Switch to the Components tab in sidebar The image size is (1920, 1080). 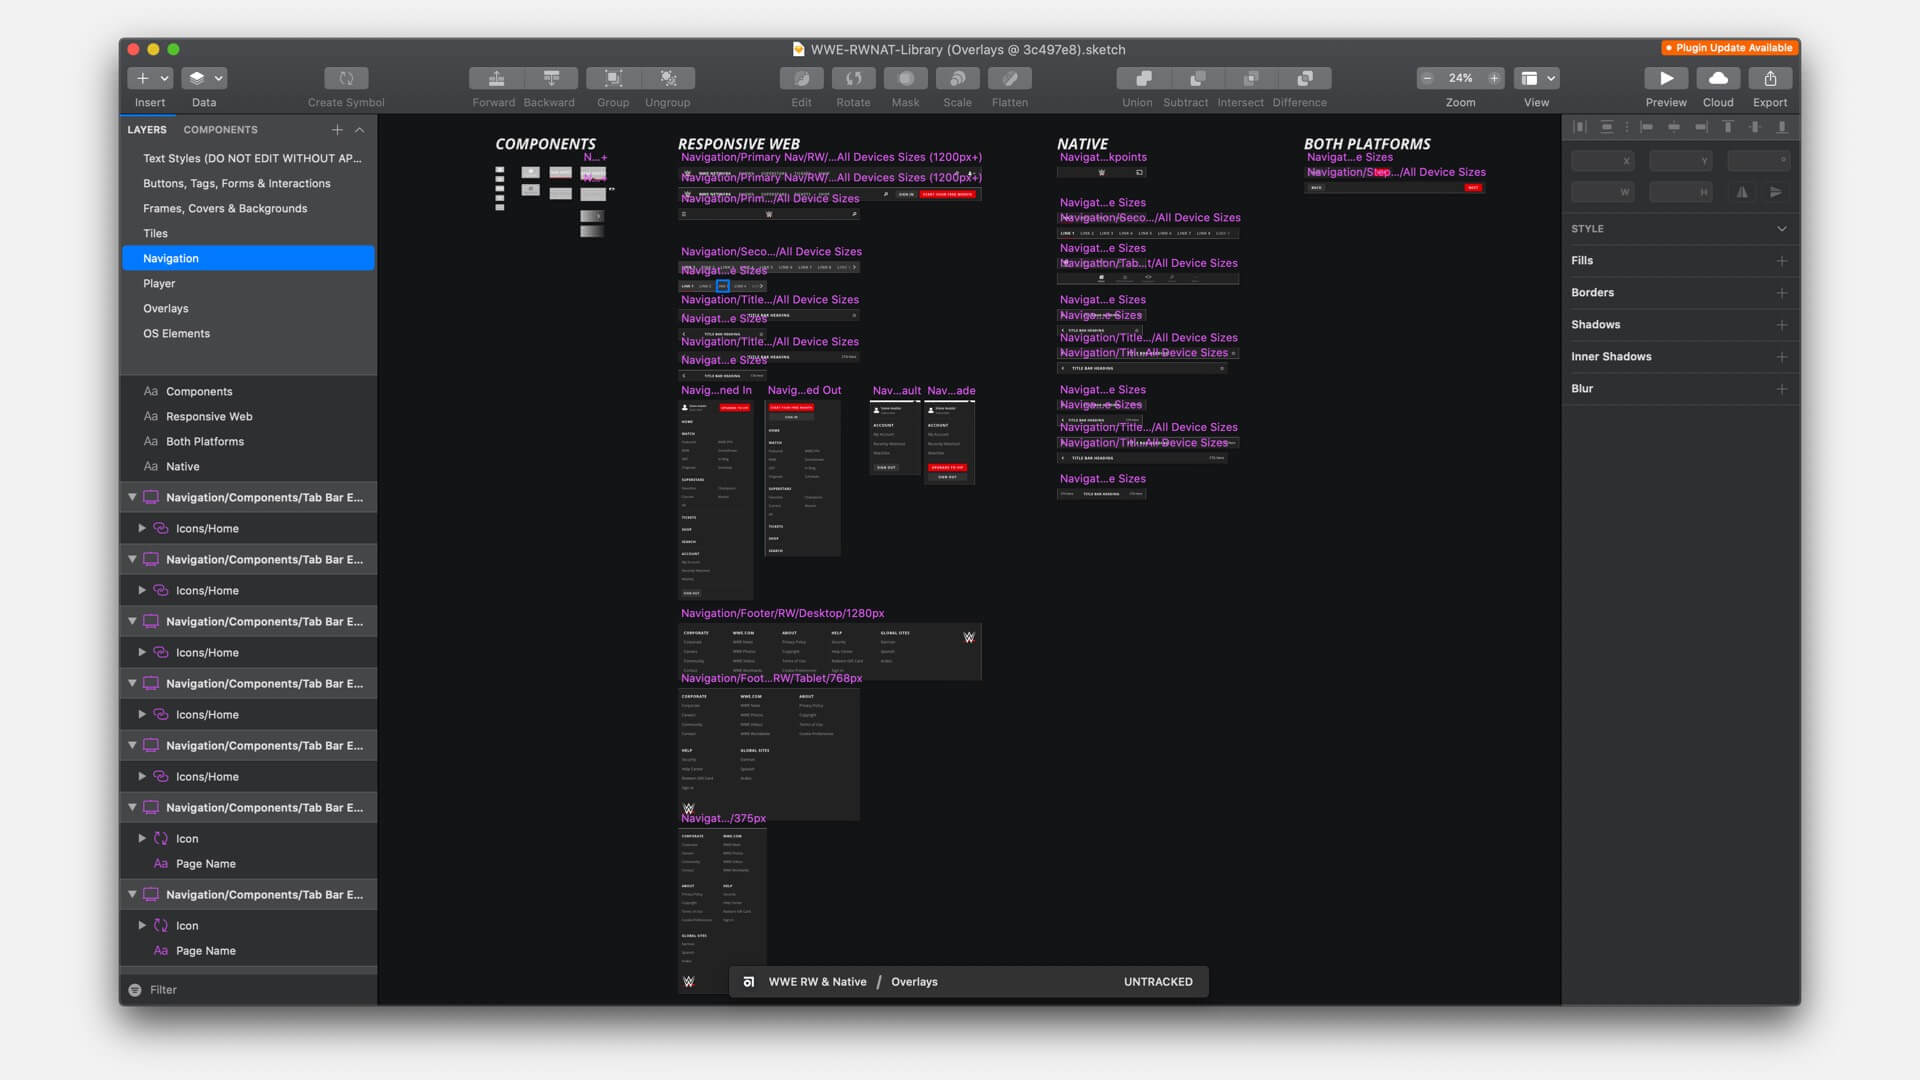(219, 128)
